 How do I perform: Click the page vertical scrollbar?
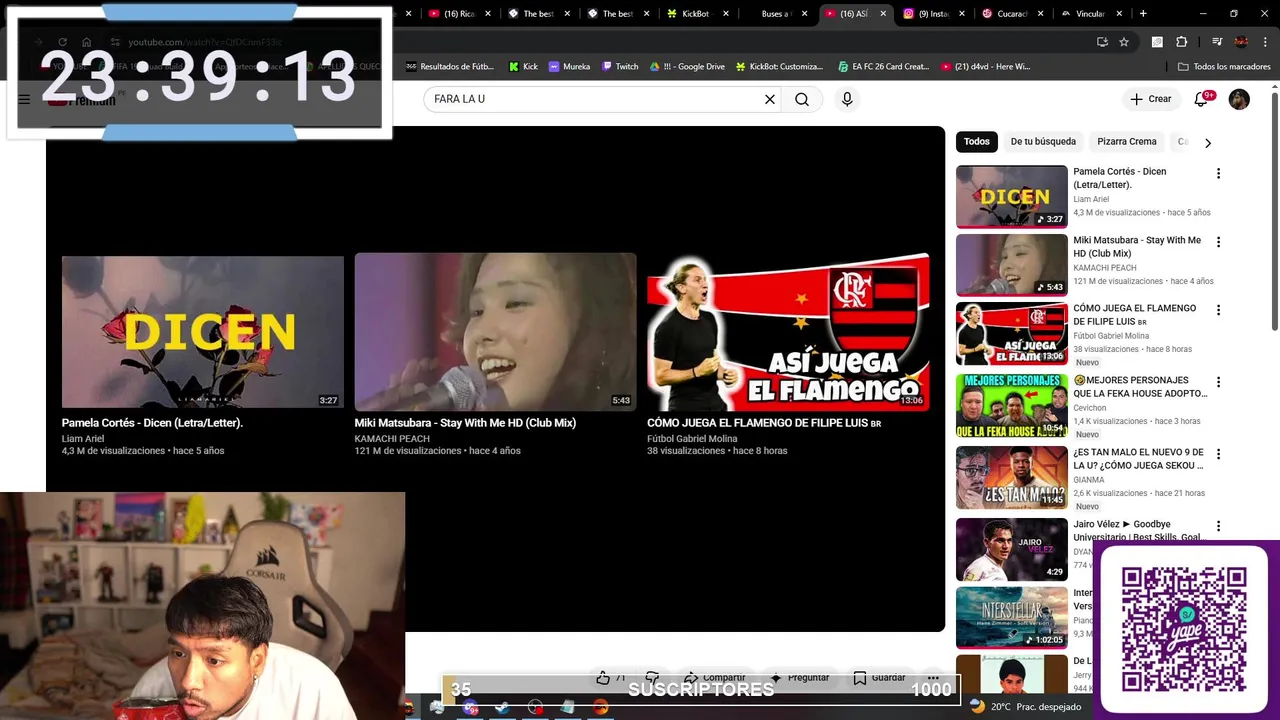(1274, 210)
